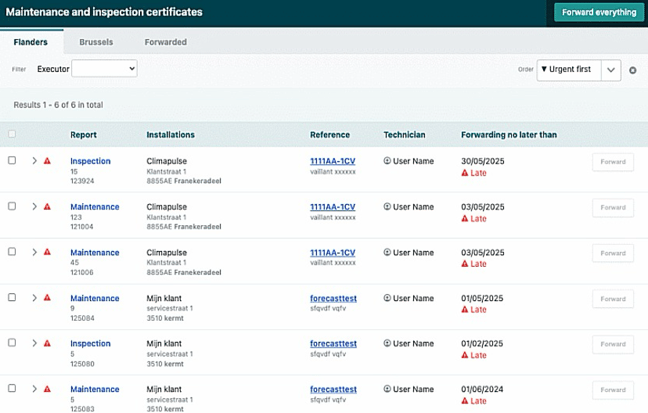The image size is (648, 413).
Task: Click the red alert icon beside Maintenance 125083
Action: [47, 389]
